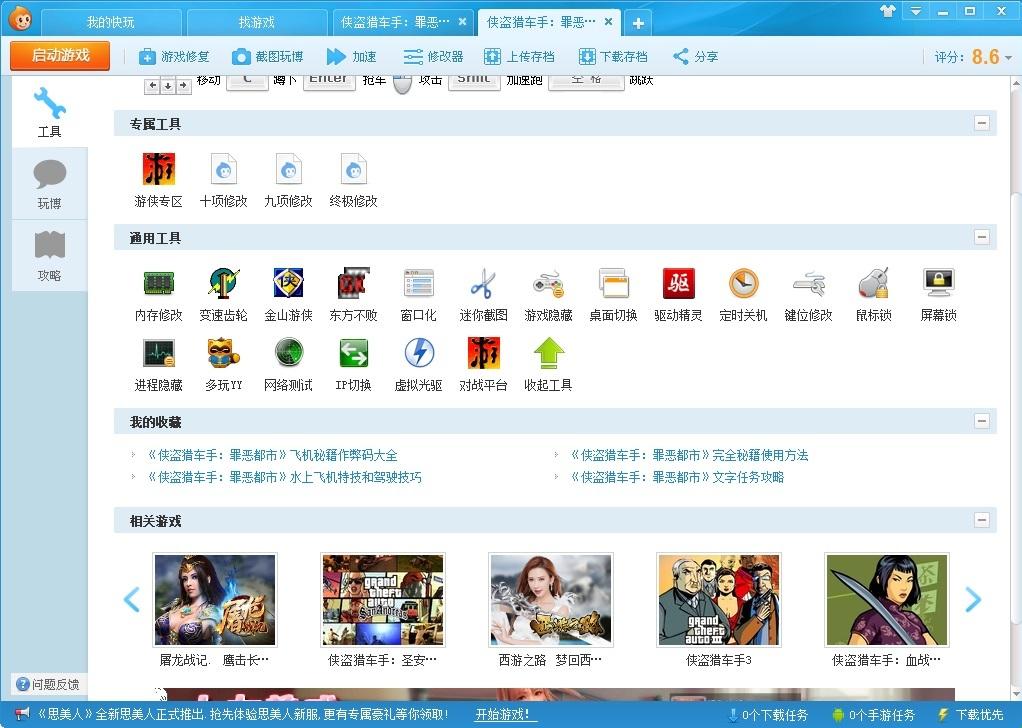
Task: Open the 十项修改 trainer in 专属工具
Action: tap(223, 180)
